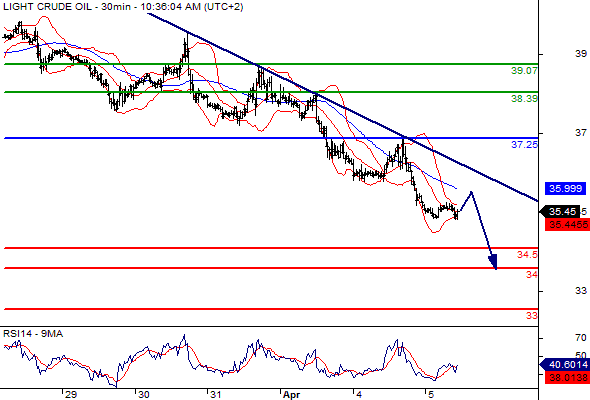This screenshot has width=590, height=400.
Task: Click the 39.07 resistance level label
Action: [x=524, y=70]
